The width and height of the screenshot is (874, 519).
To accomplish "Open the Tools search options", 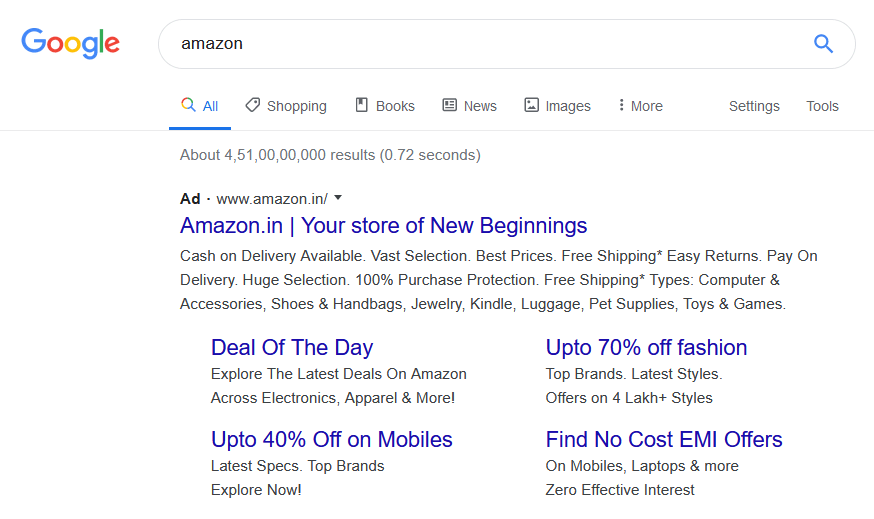I will click(822, 106).
